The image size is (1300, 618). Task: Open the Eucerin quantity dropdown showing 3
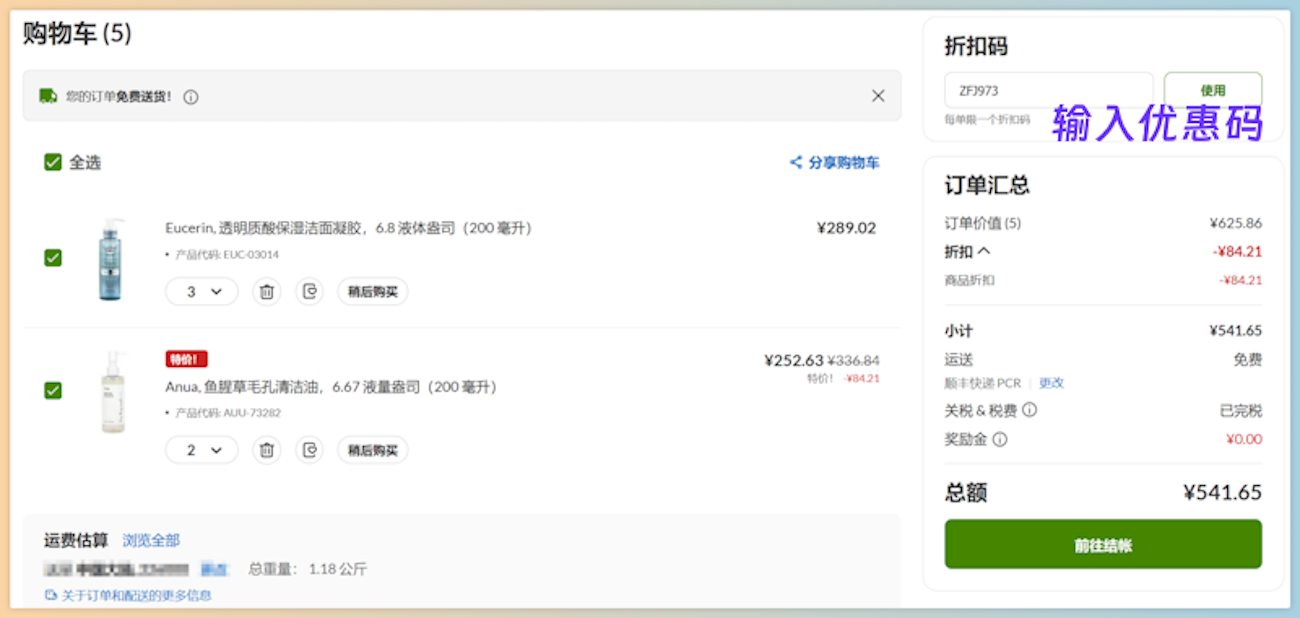click(x=202, y=292)
